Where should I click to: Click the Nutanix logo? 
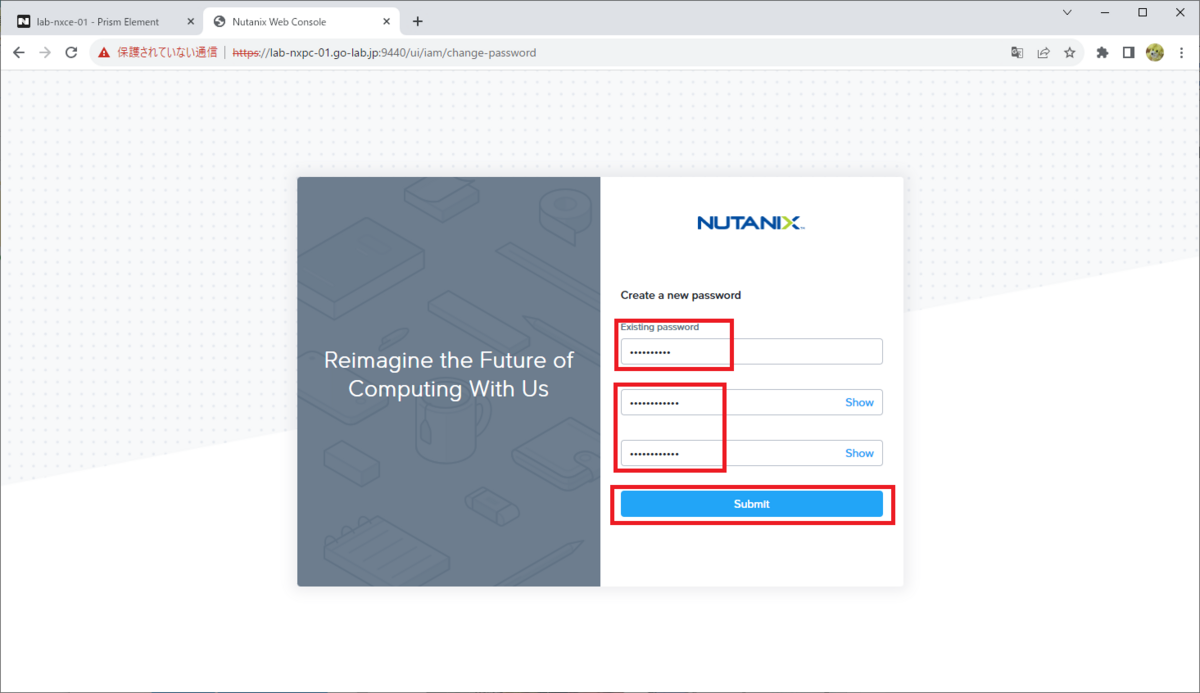(x=751, y=223)
